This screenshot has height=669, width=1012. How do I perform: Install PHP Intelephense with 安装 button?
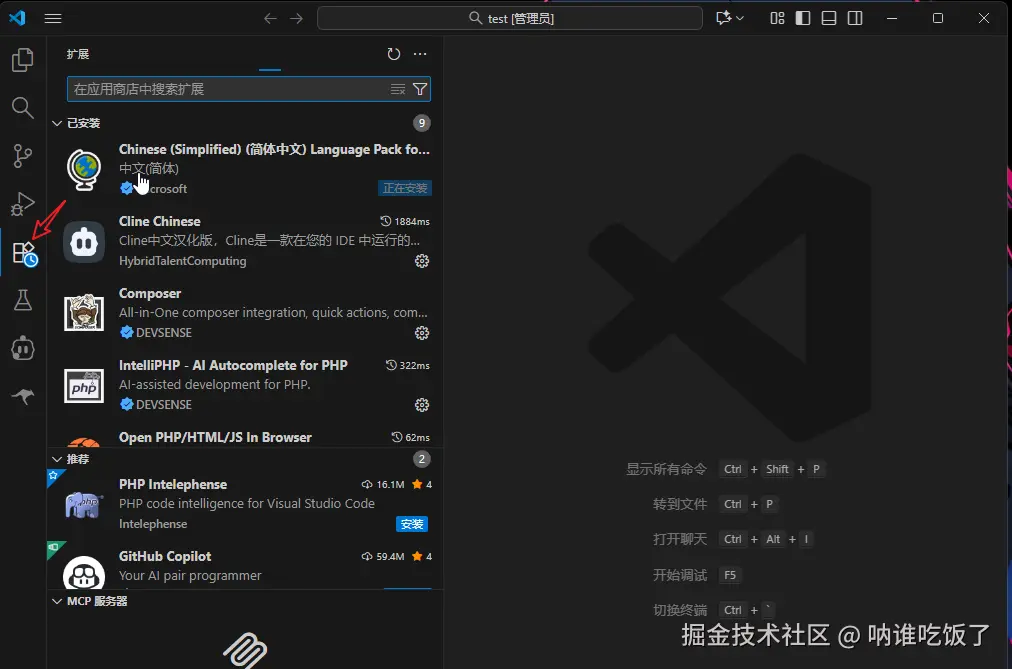[x=412, y=524]
